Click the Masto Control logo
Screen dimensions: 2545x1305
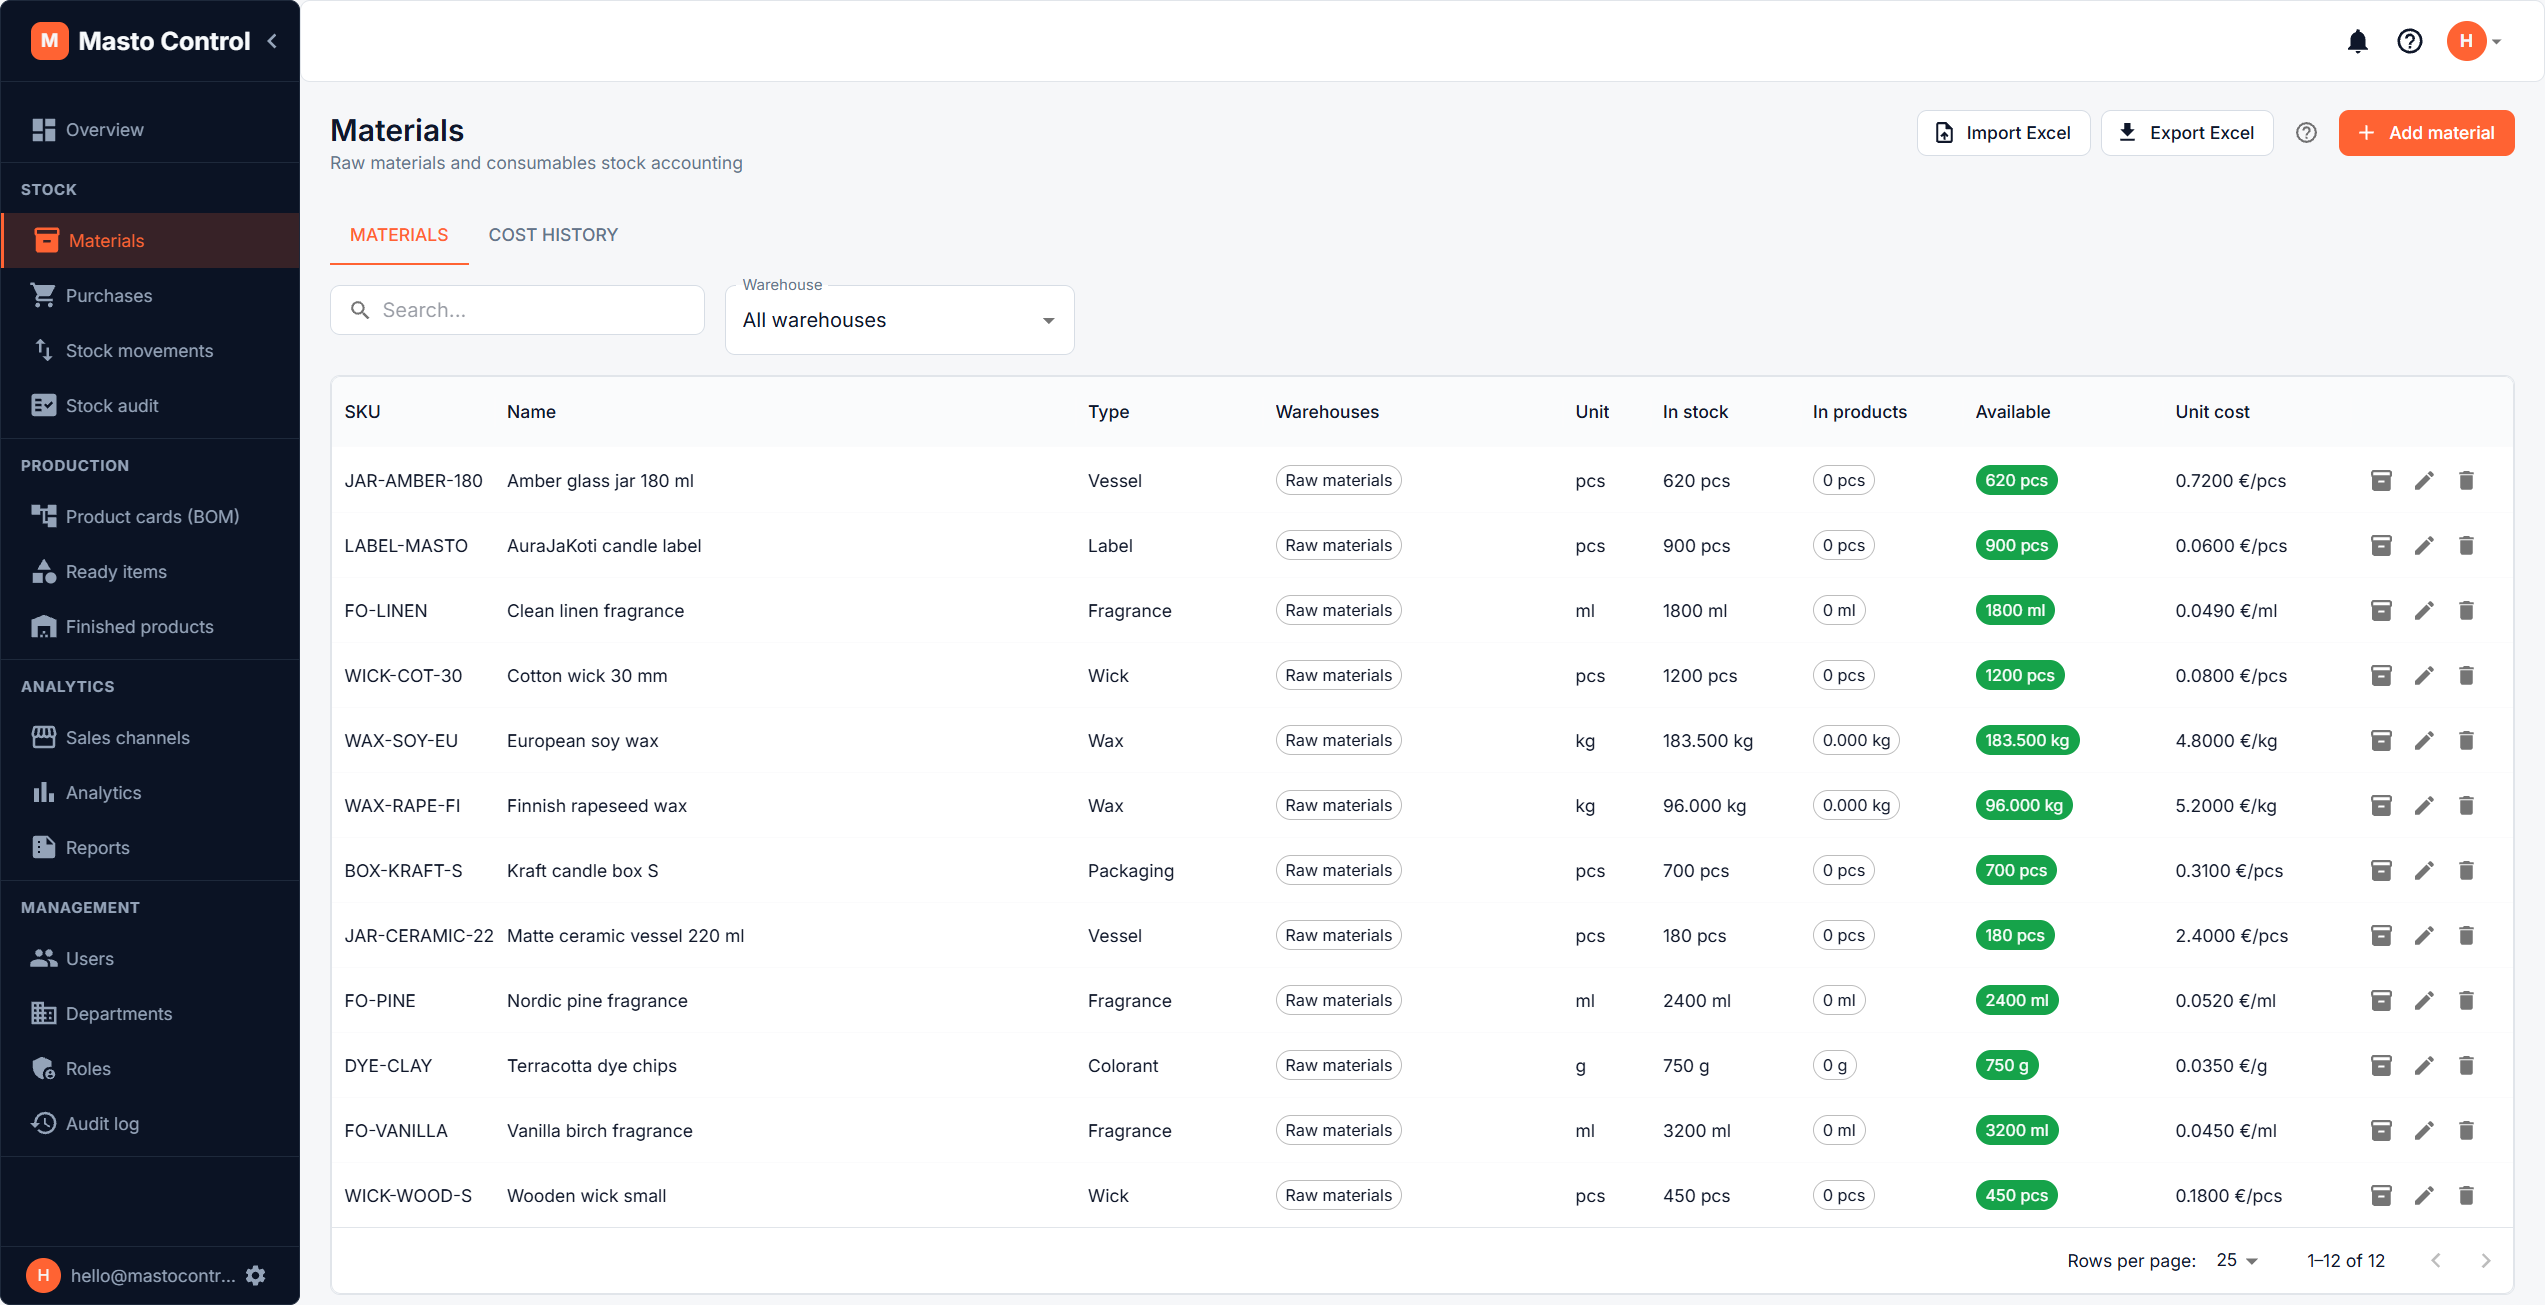pyautogui.click(x=140, y=41)
